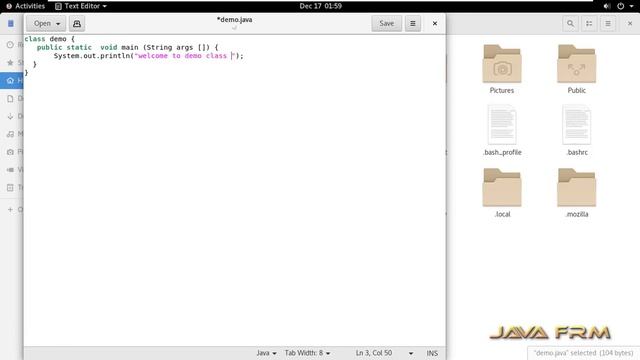Viewport: 640px width, 360px height.
Task: Click the 'class demo {' line in editor
Action: [50, 39]
